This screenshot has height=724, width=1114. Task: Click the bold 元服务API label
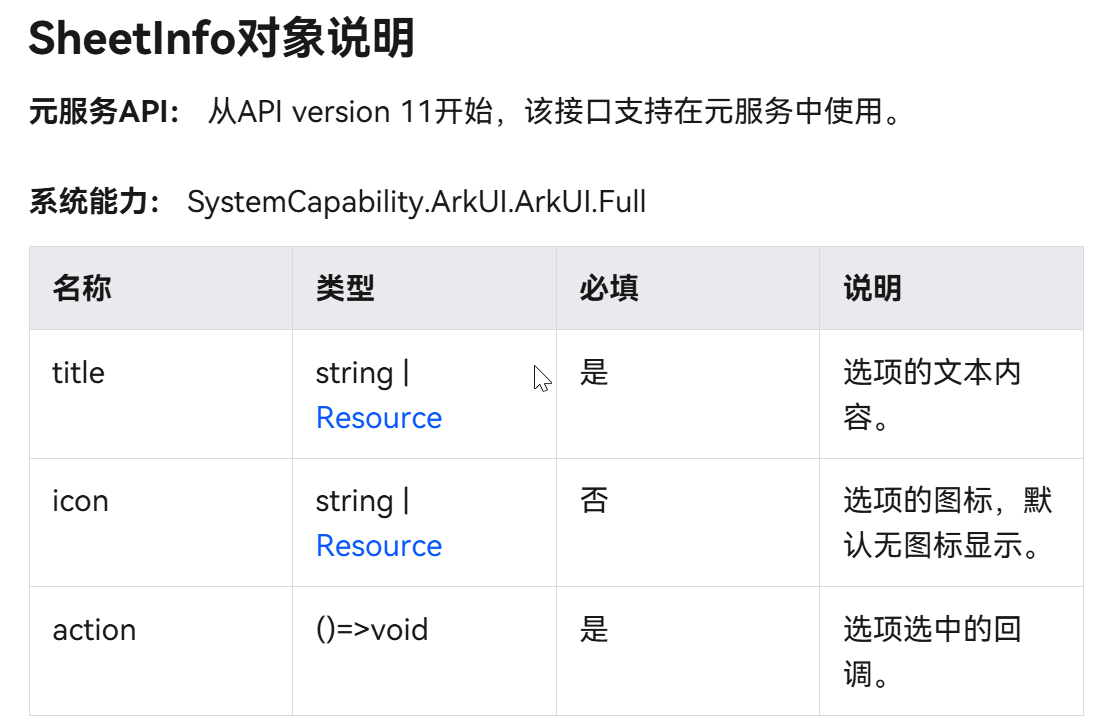click(x=104, y=112)
